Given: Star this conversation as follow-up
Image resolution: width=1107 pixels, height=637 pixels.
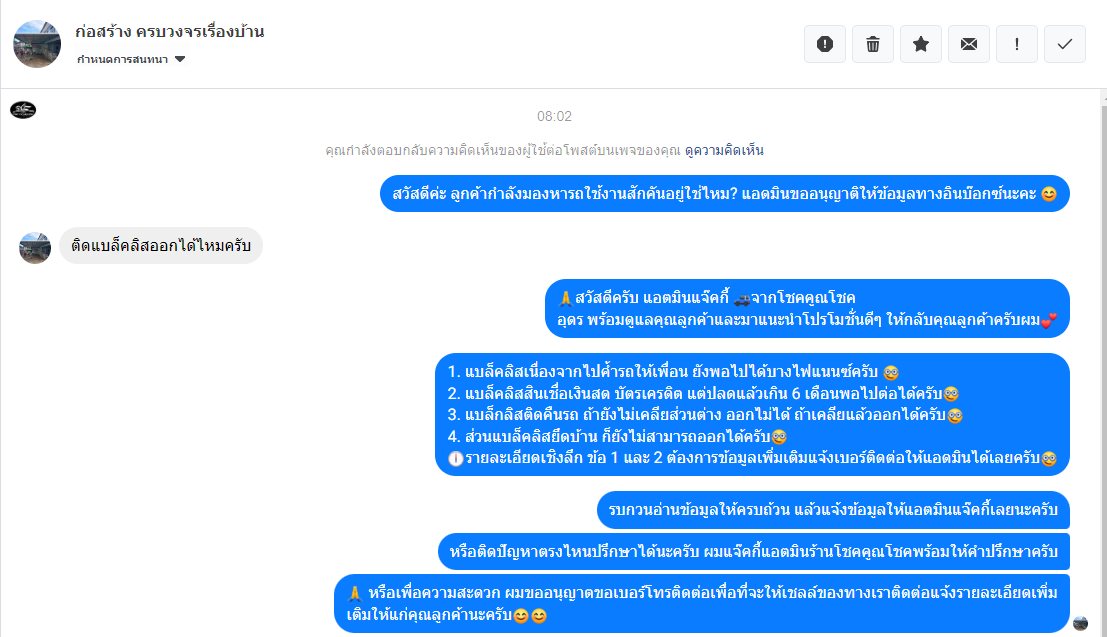Looking at the screenshot, I should [x=921, y=44].
